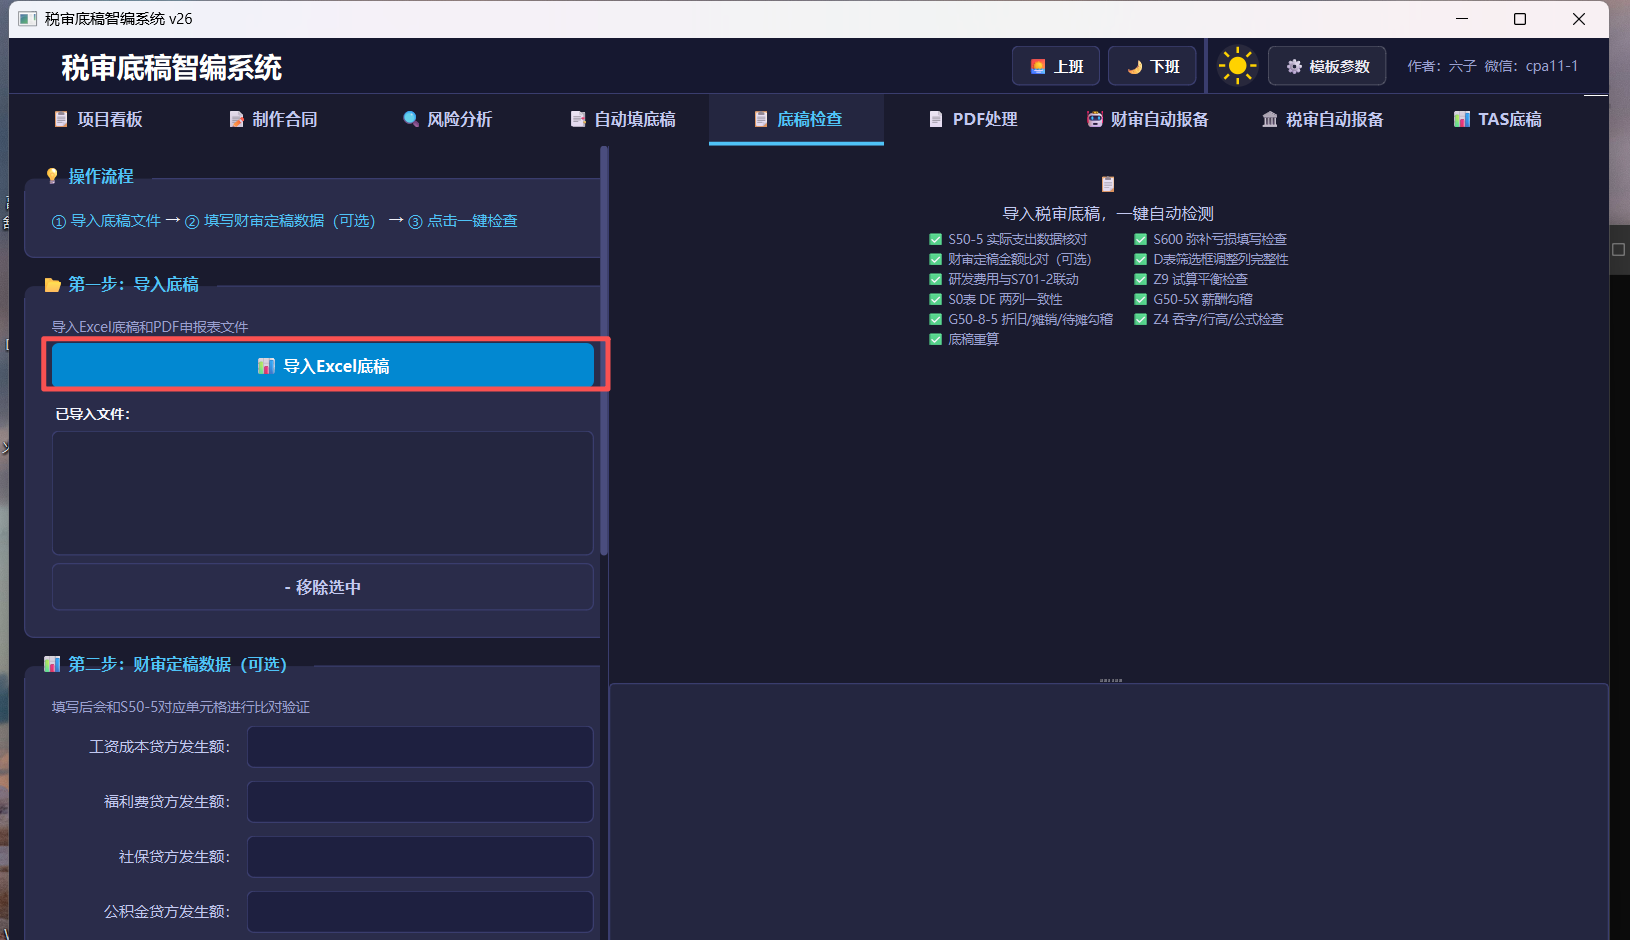Viewport: 1630px width, 940px height.
Task: Click the robot icon of 财审自动报备 tab
Action: [1095, 119]
